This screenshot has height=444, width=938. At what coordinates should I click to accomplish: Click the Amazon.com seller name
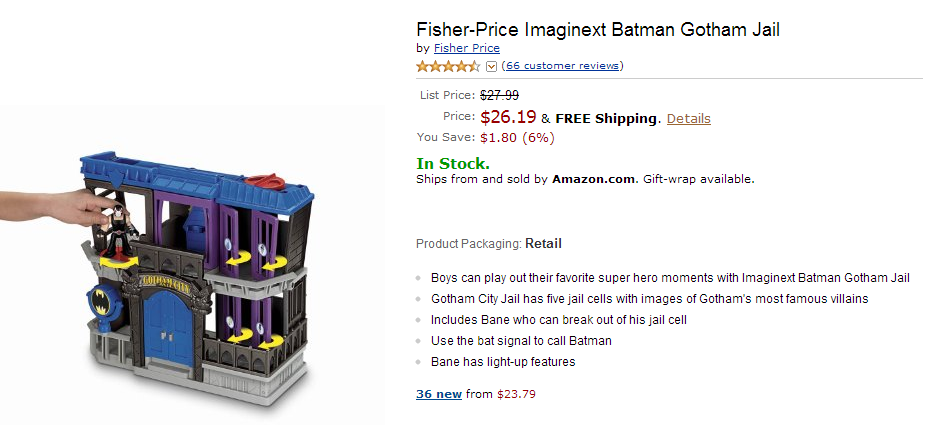click(x=593, y=179)
